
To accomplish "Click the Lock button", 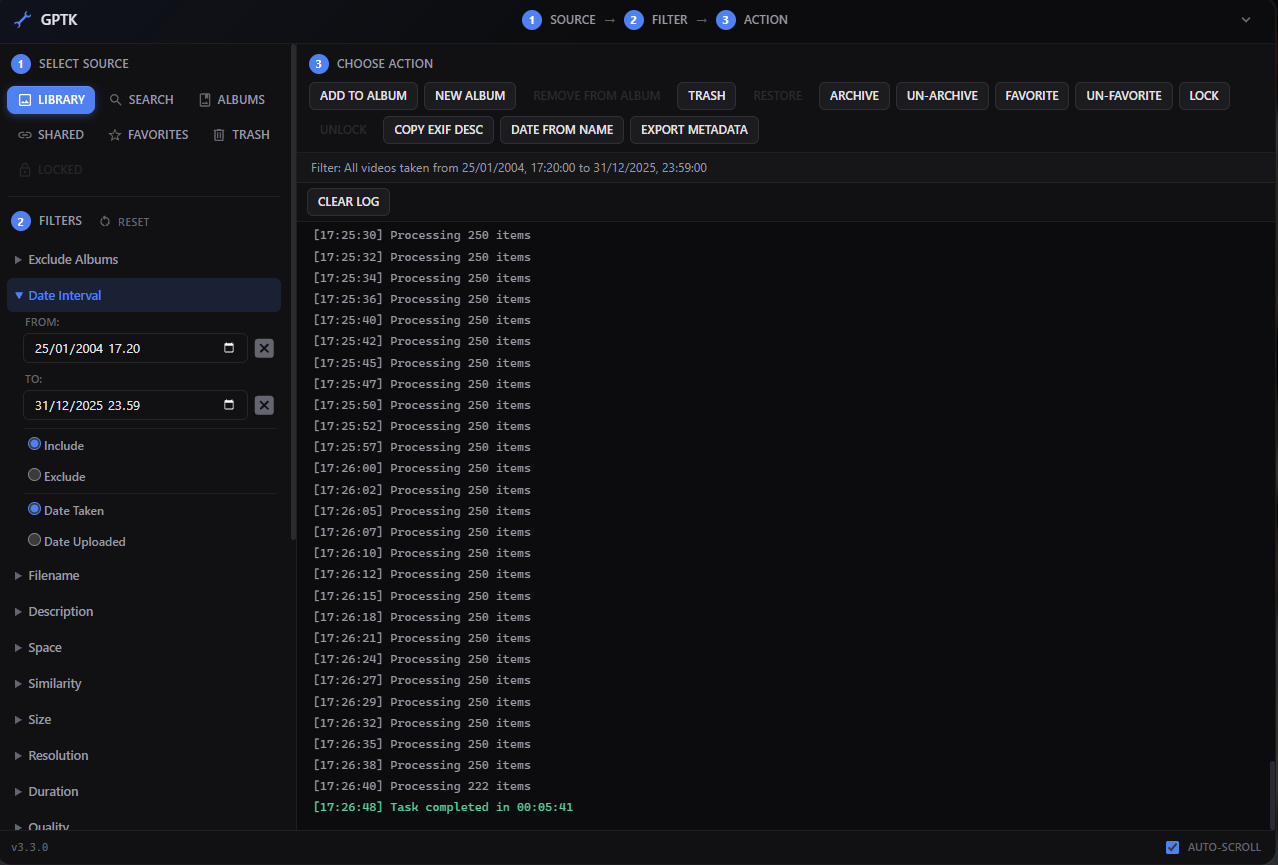I will pyautogui.click(x=1204, y=96).
